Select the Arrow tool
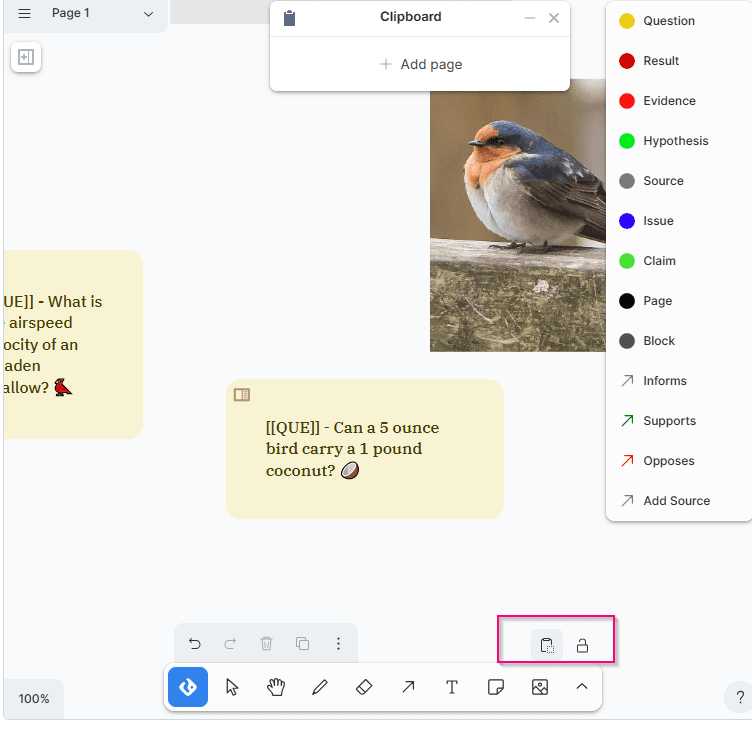Viewport: 752px width, 733px height. [408, 687]
